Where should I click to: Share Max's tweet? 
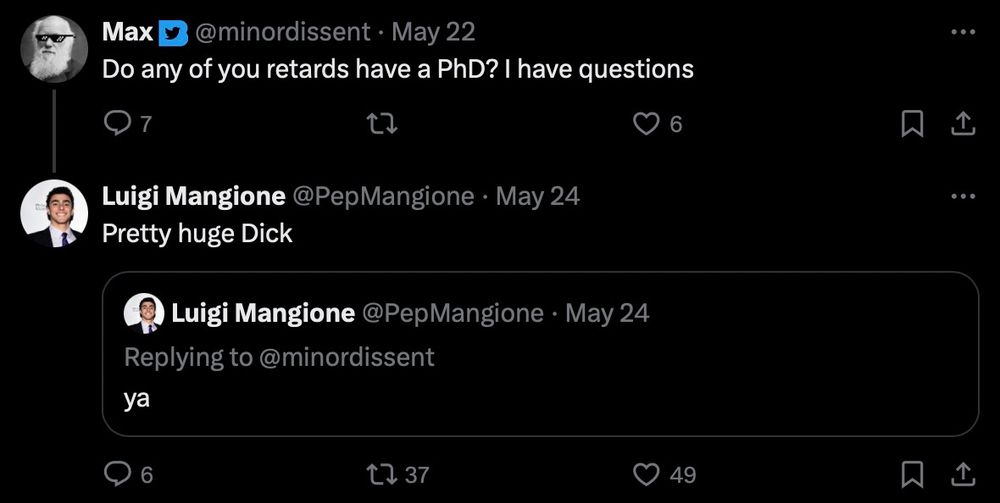(x=961, y=123)
